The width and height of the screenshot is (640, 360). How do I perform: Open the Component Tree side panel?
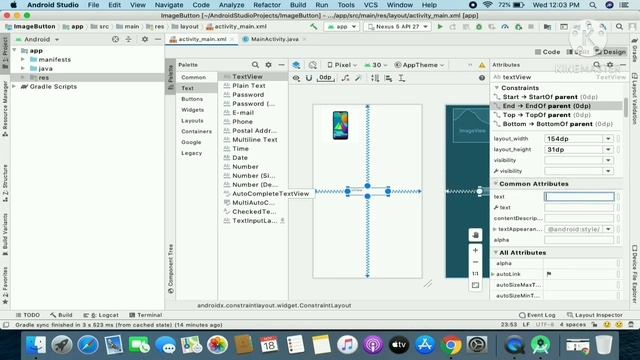pos(171,269)
